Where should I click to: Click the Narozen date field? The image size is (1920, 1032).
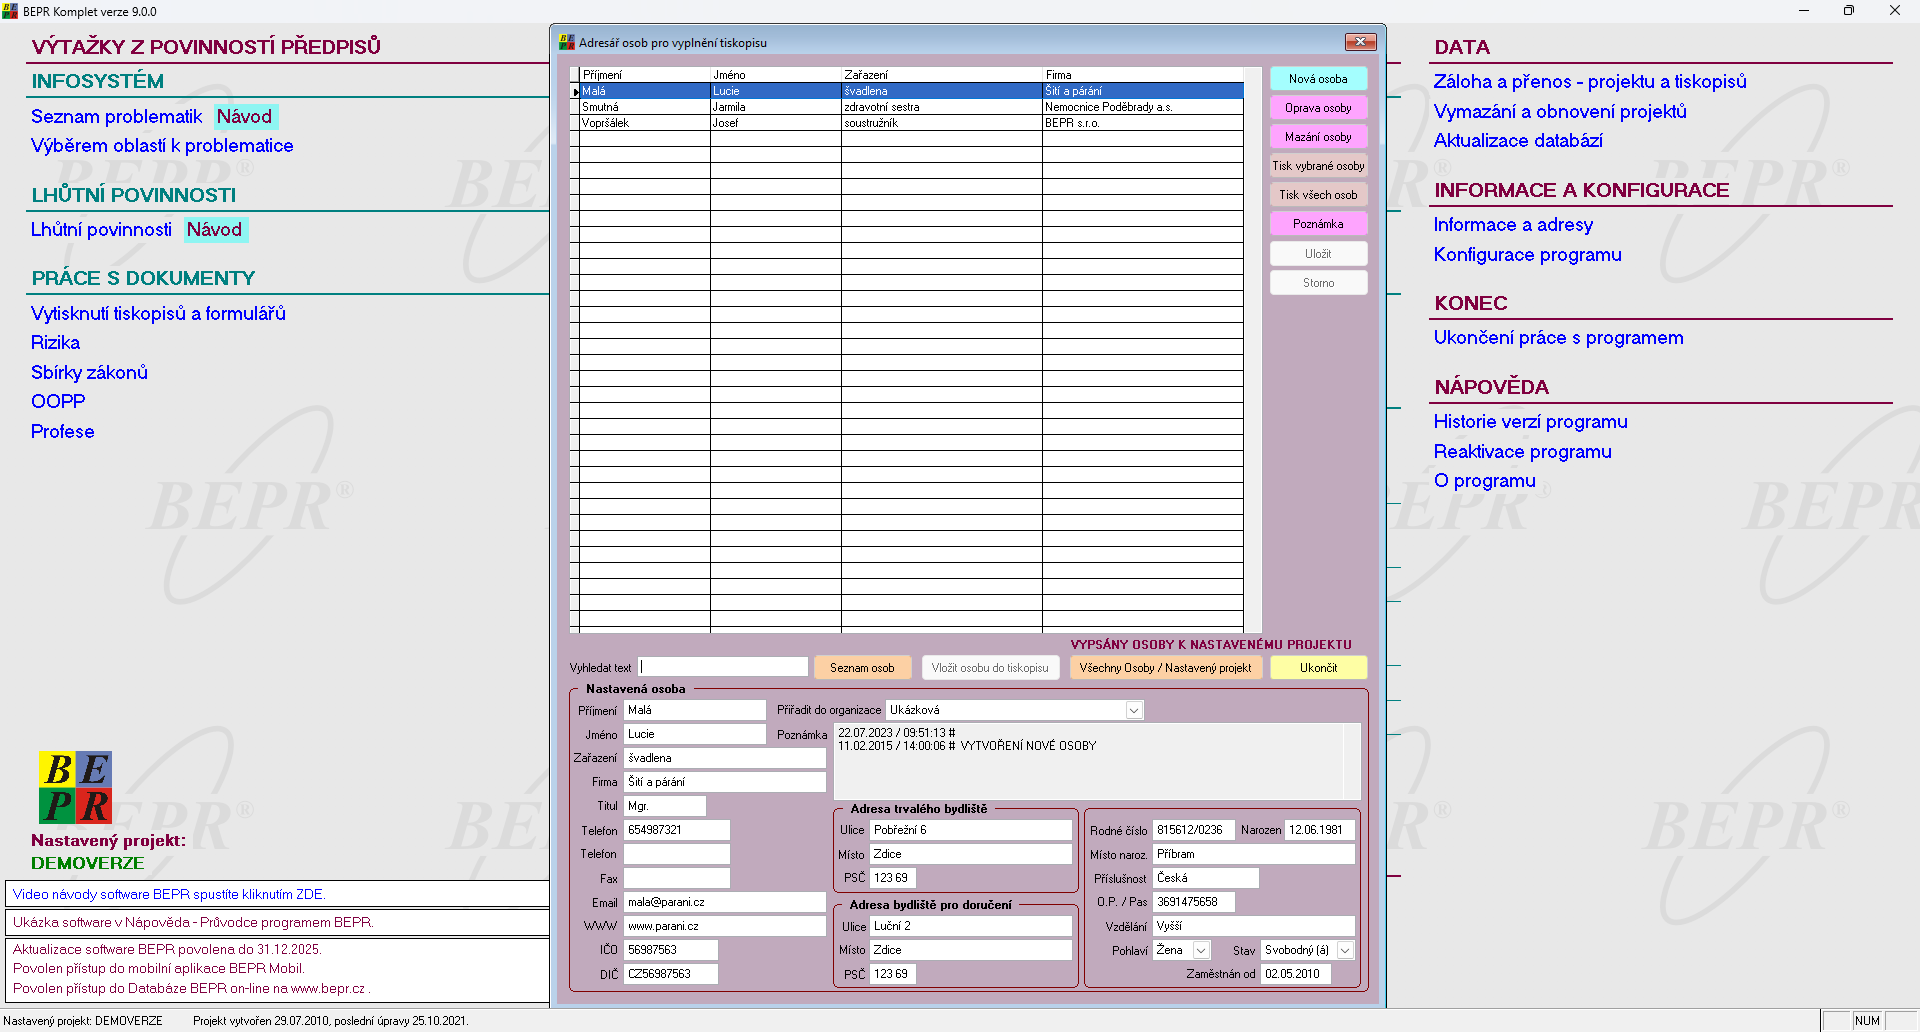[1320, 830]
